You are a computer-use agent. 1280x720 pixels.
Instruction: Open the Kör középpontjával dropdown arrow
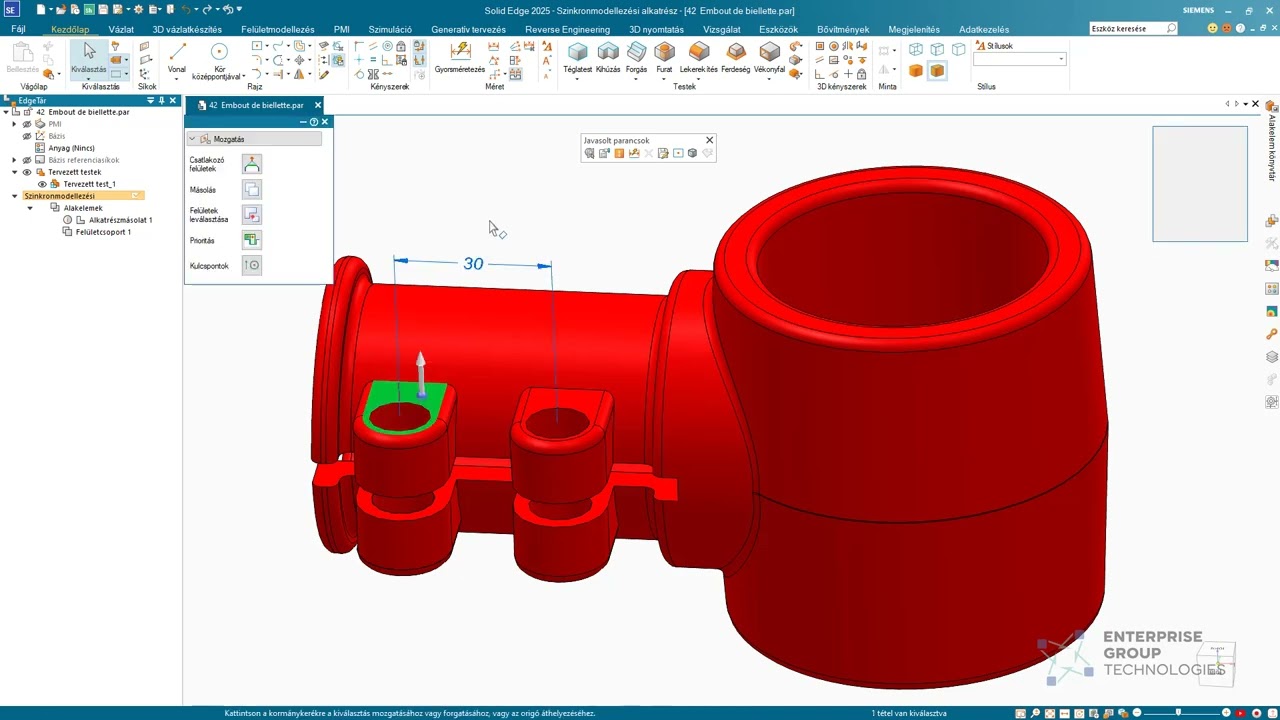click(243, 77)
